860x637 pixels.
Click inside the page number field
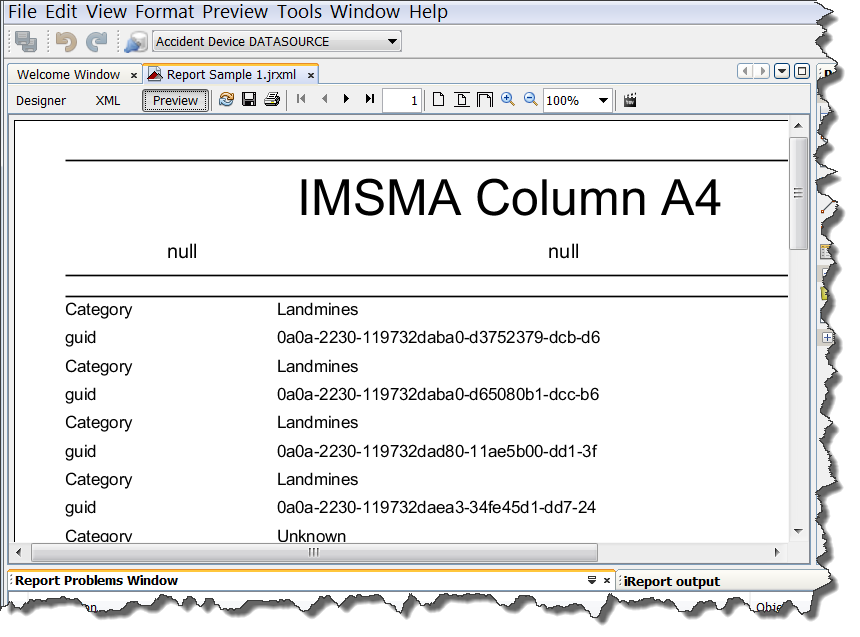(x=402, y=99)
